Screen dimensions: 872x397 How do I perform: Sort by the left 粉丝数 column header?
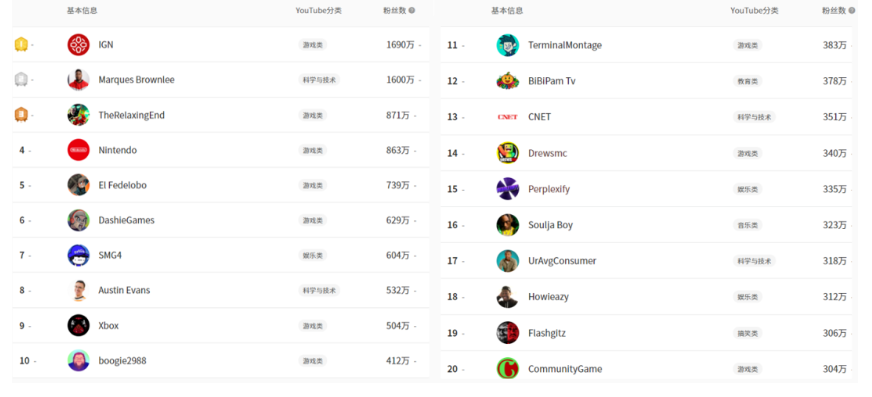tap(395, 10)
